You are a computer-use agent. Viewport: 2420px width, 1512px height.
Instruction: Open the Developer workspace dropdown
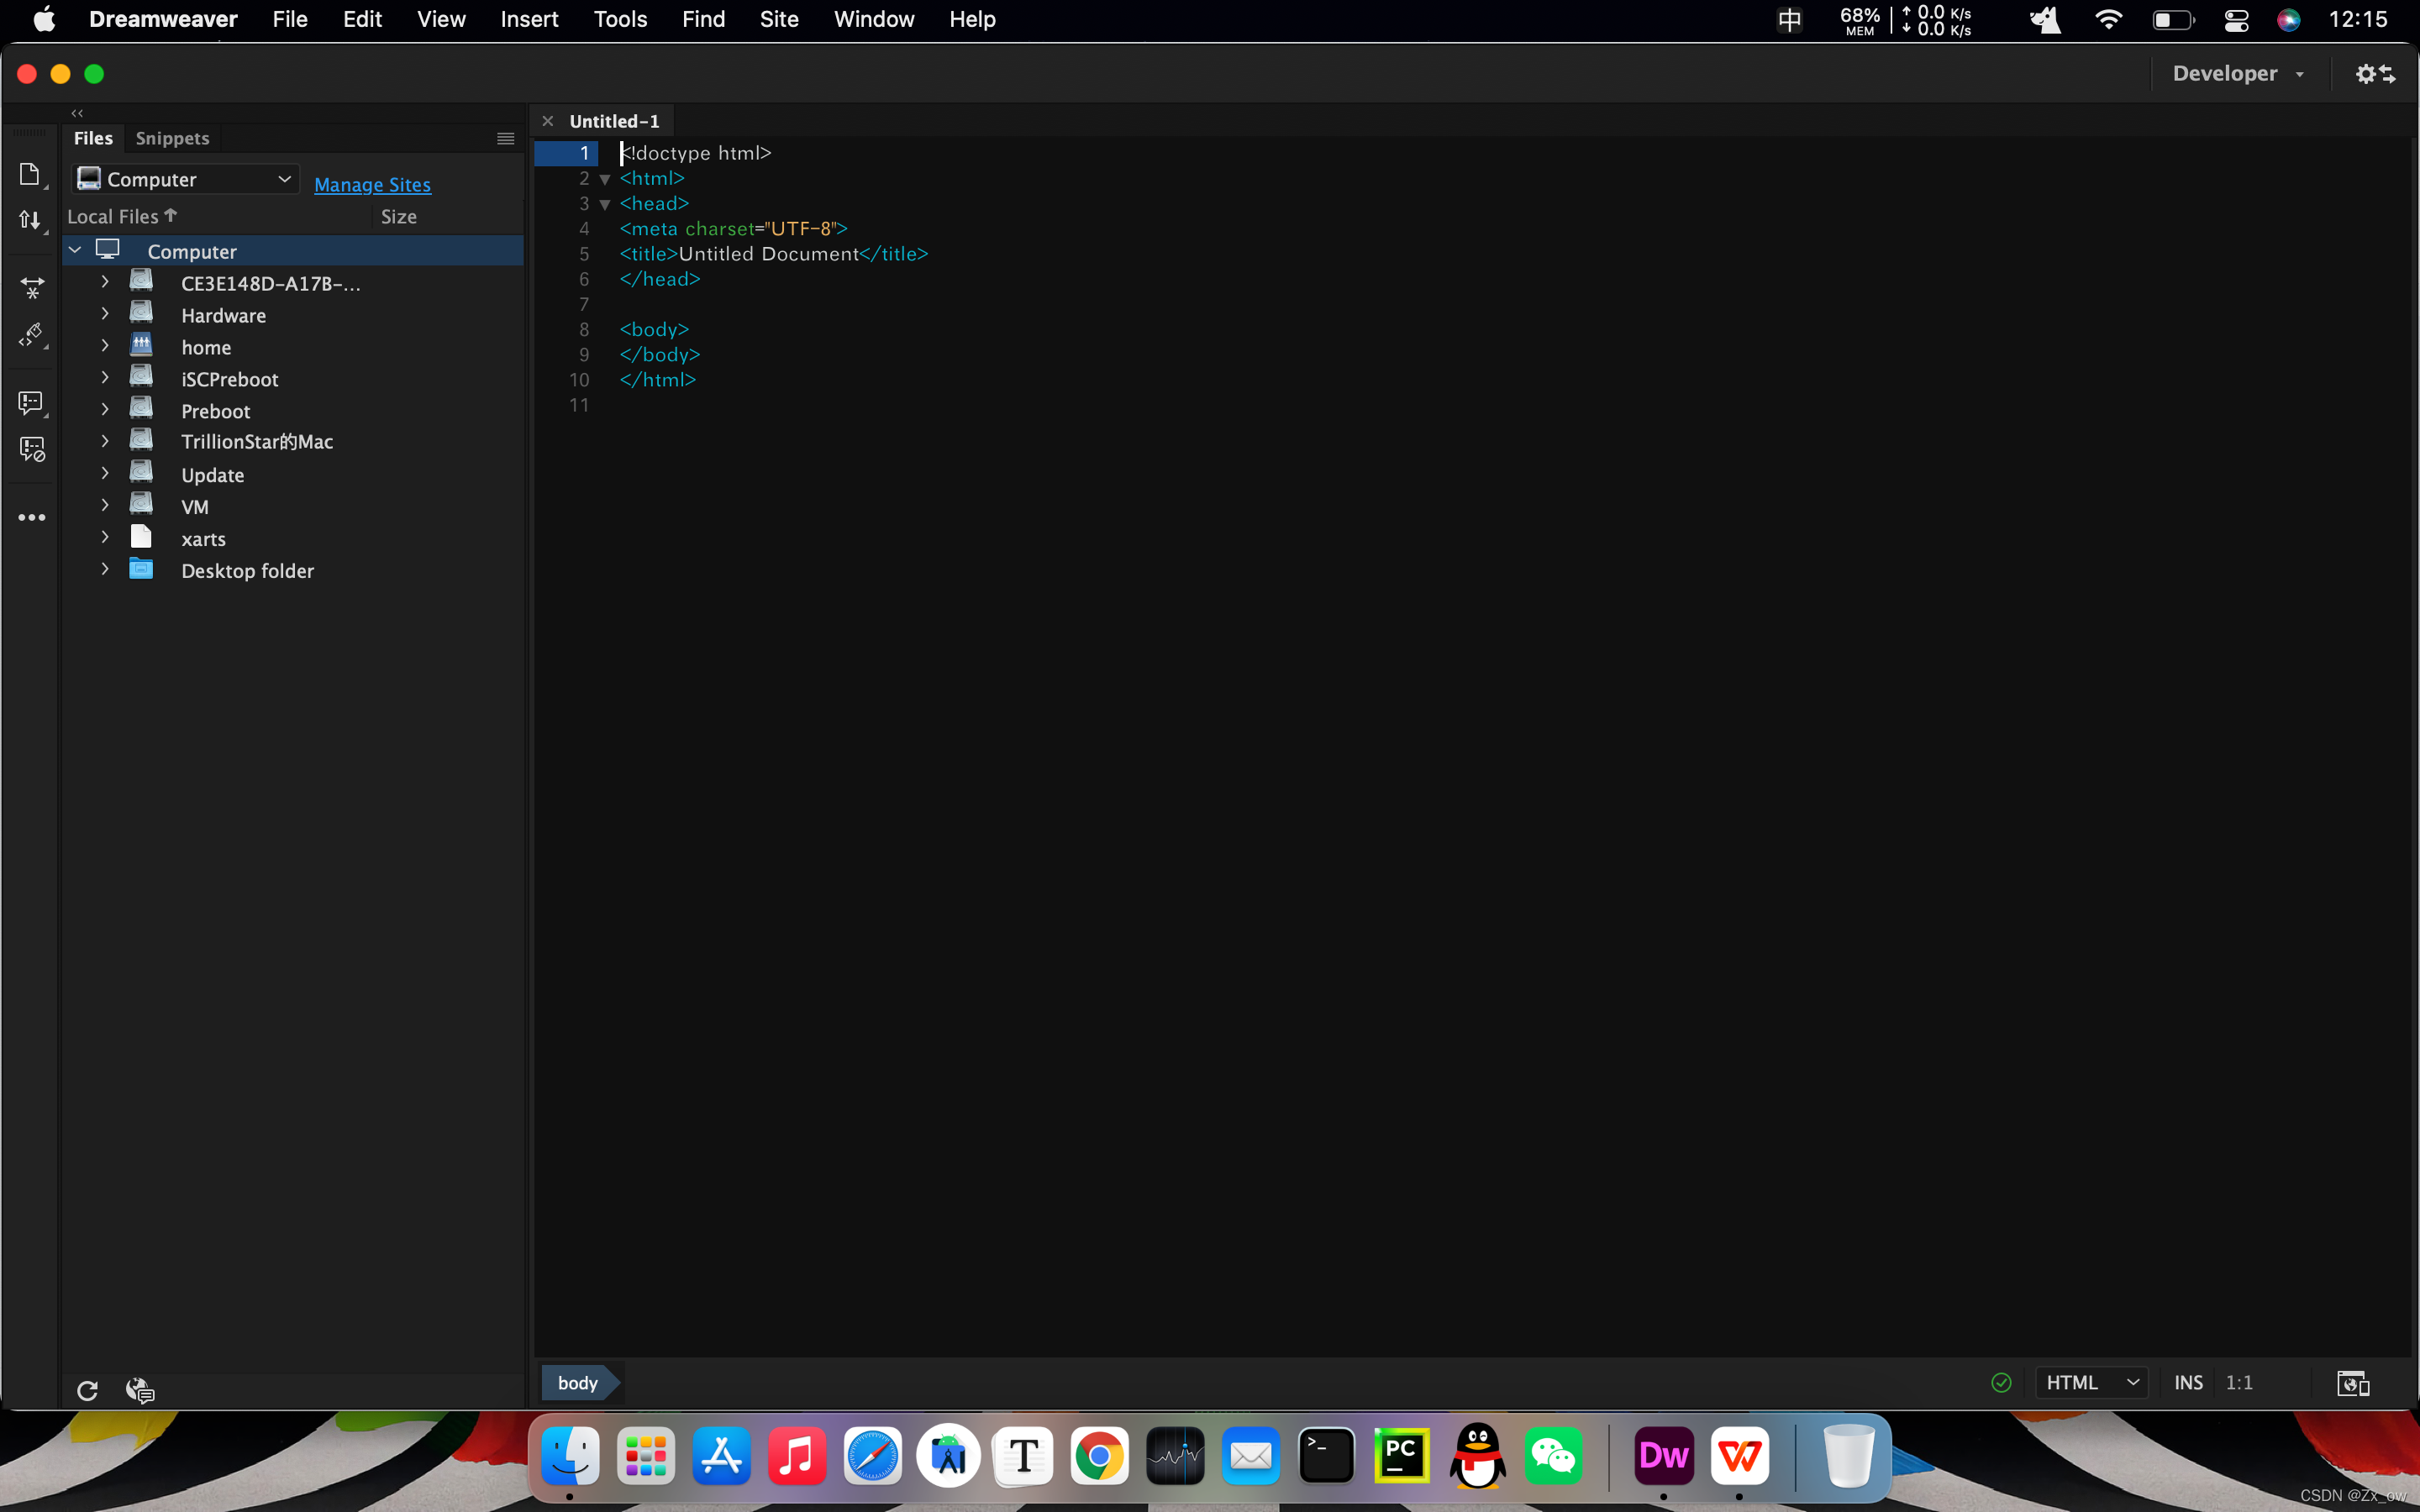point(2237,74)
